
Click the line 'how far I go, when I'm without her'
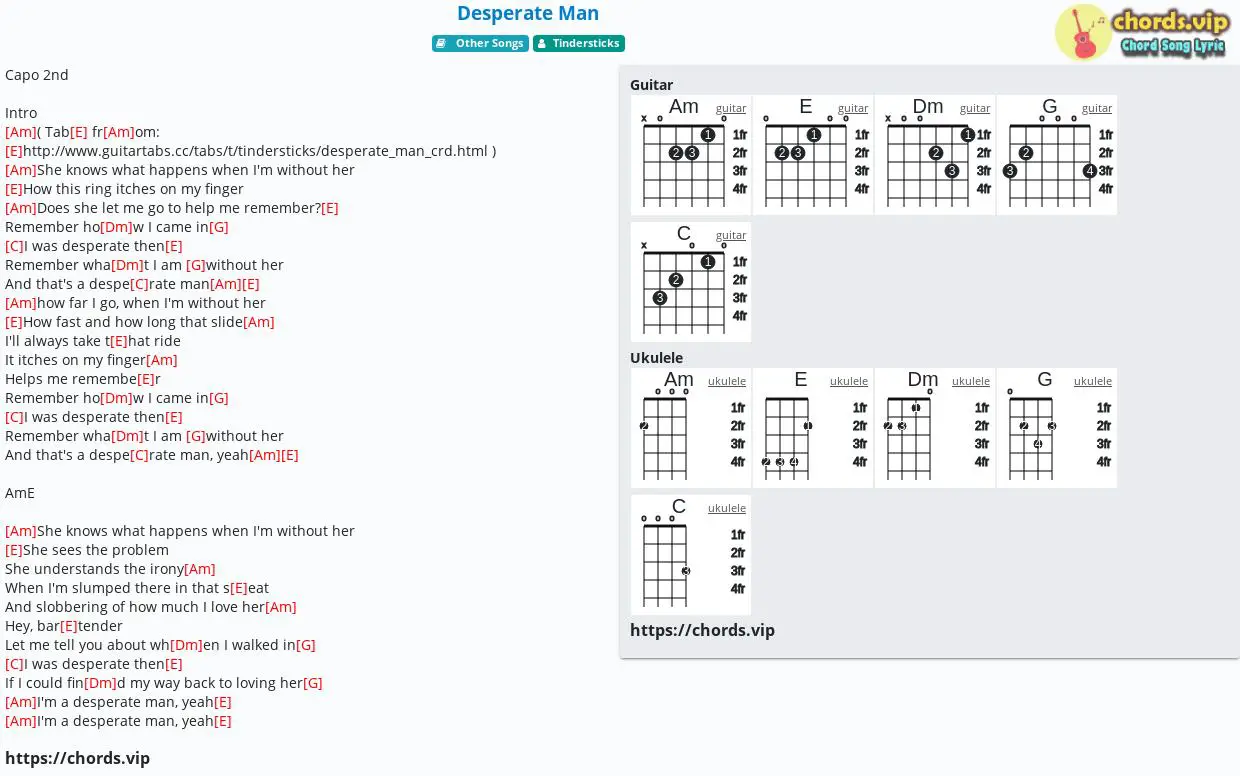135,303
